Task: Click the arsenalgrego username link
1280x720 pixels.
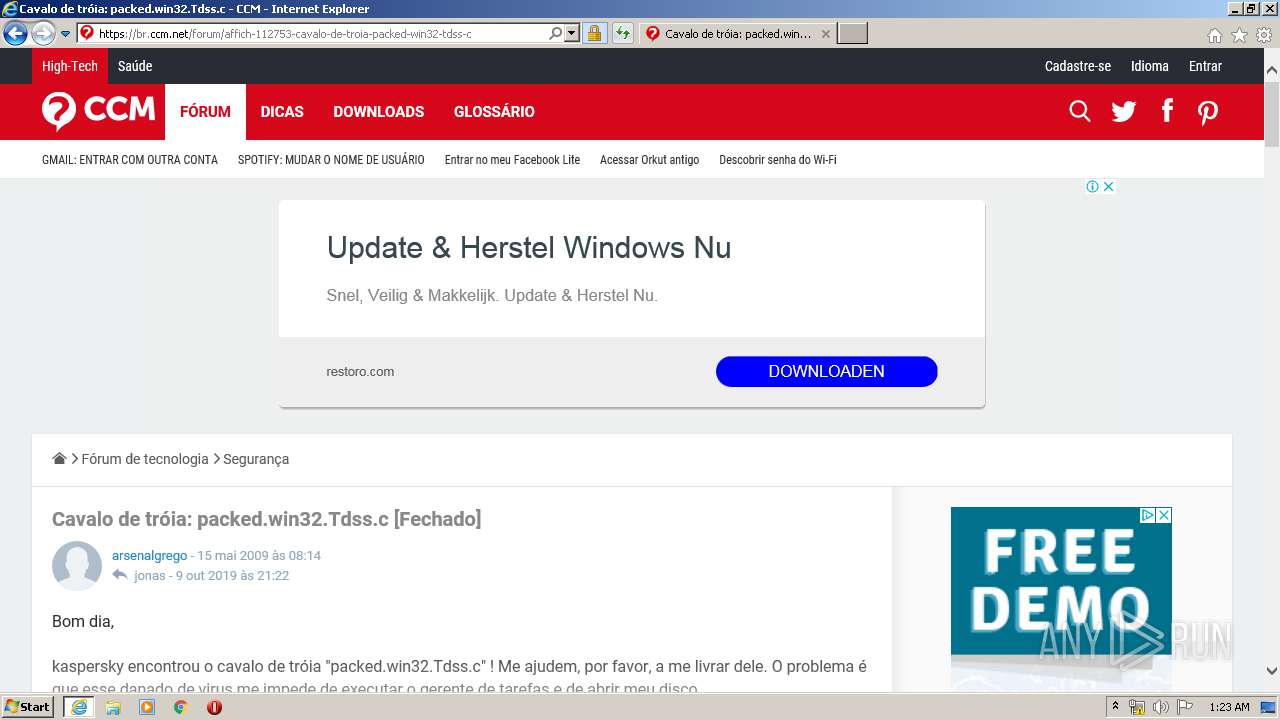Action: pyautogui.click(x=149, y=555)
